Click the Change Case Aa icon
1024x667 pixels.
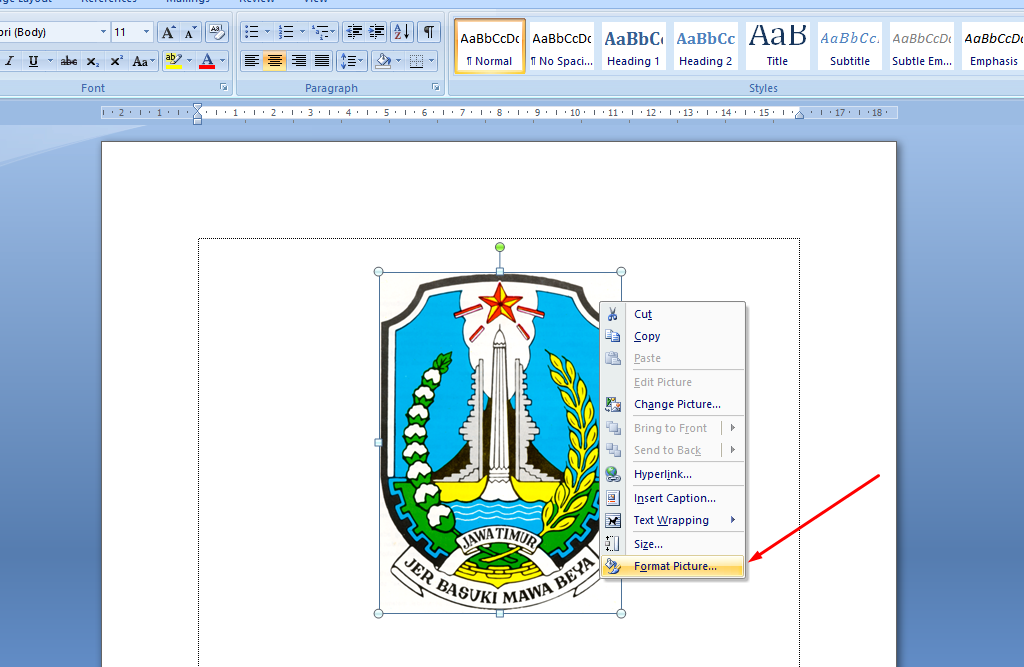point(140,61)
